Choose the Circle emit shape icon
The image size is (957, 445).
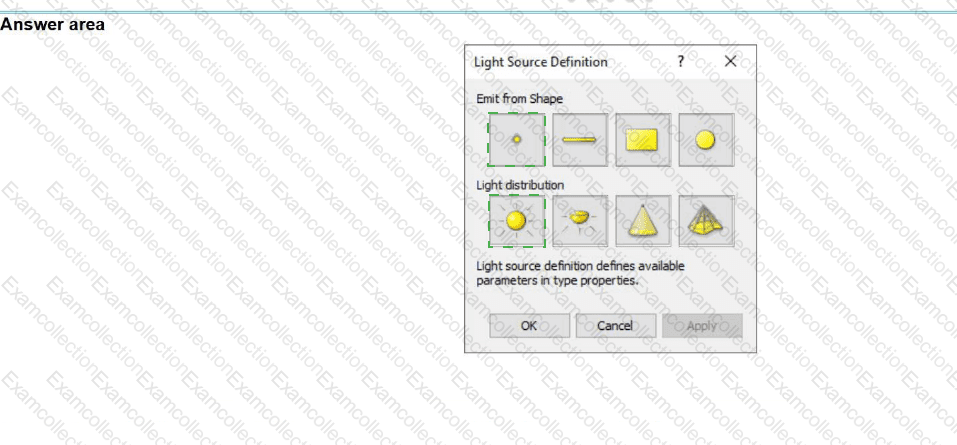[x=706, y=140]
